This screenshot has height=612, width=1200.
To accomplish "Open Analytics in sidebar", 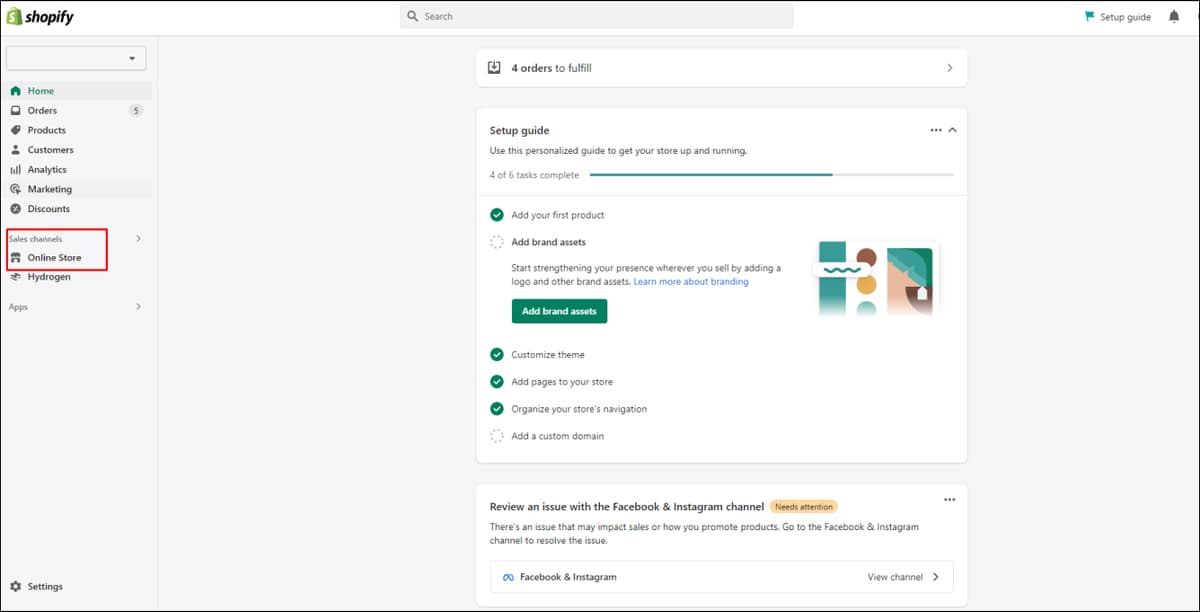I will 47,170.
